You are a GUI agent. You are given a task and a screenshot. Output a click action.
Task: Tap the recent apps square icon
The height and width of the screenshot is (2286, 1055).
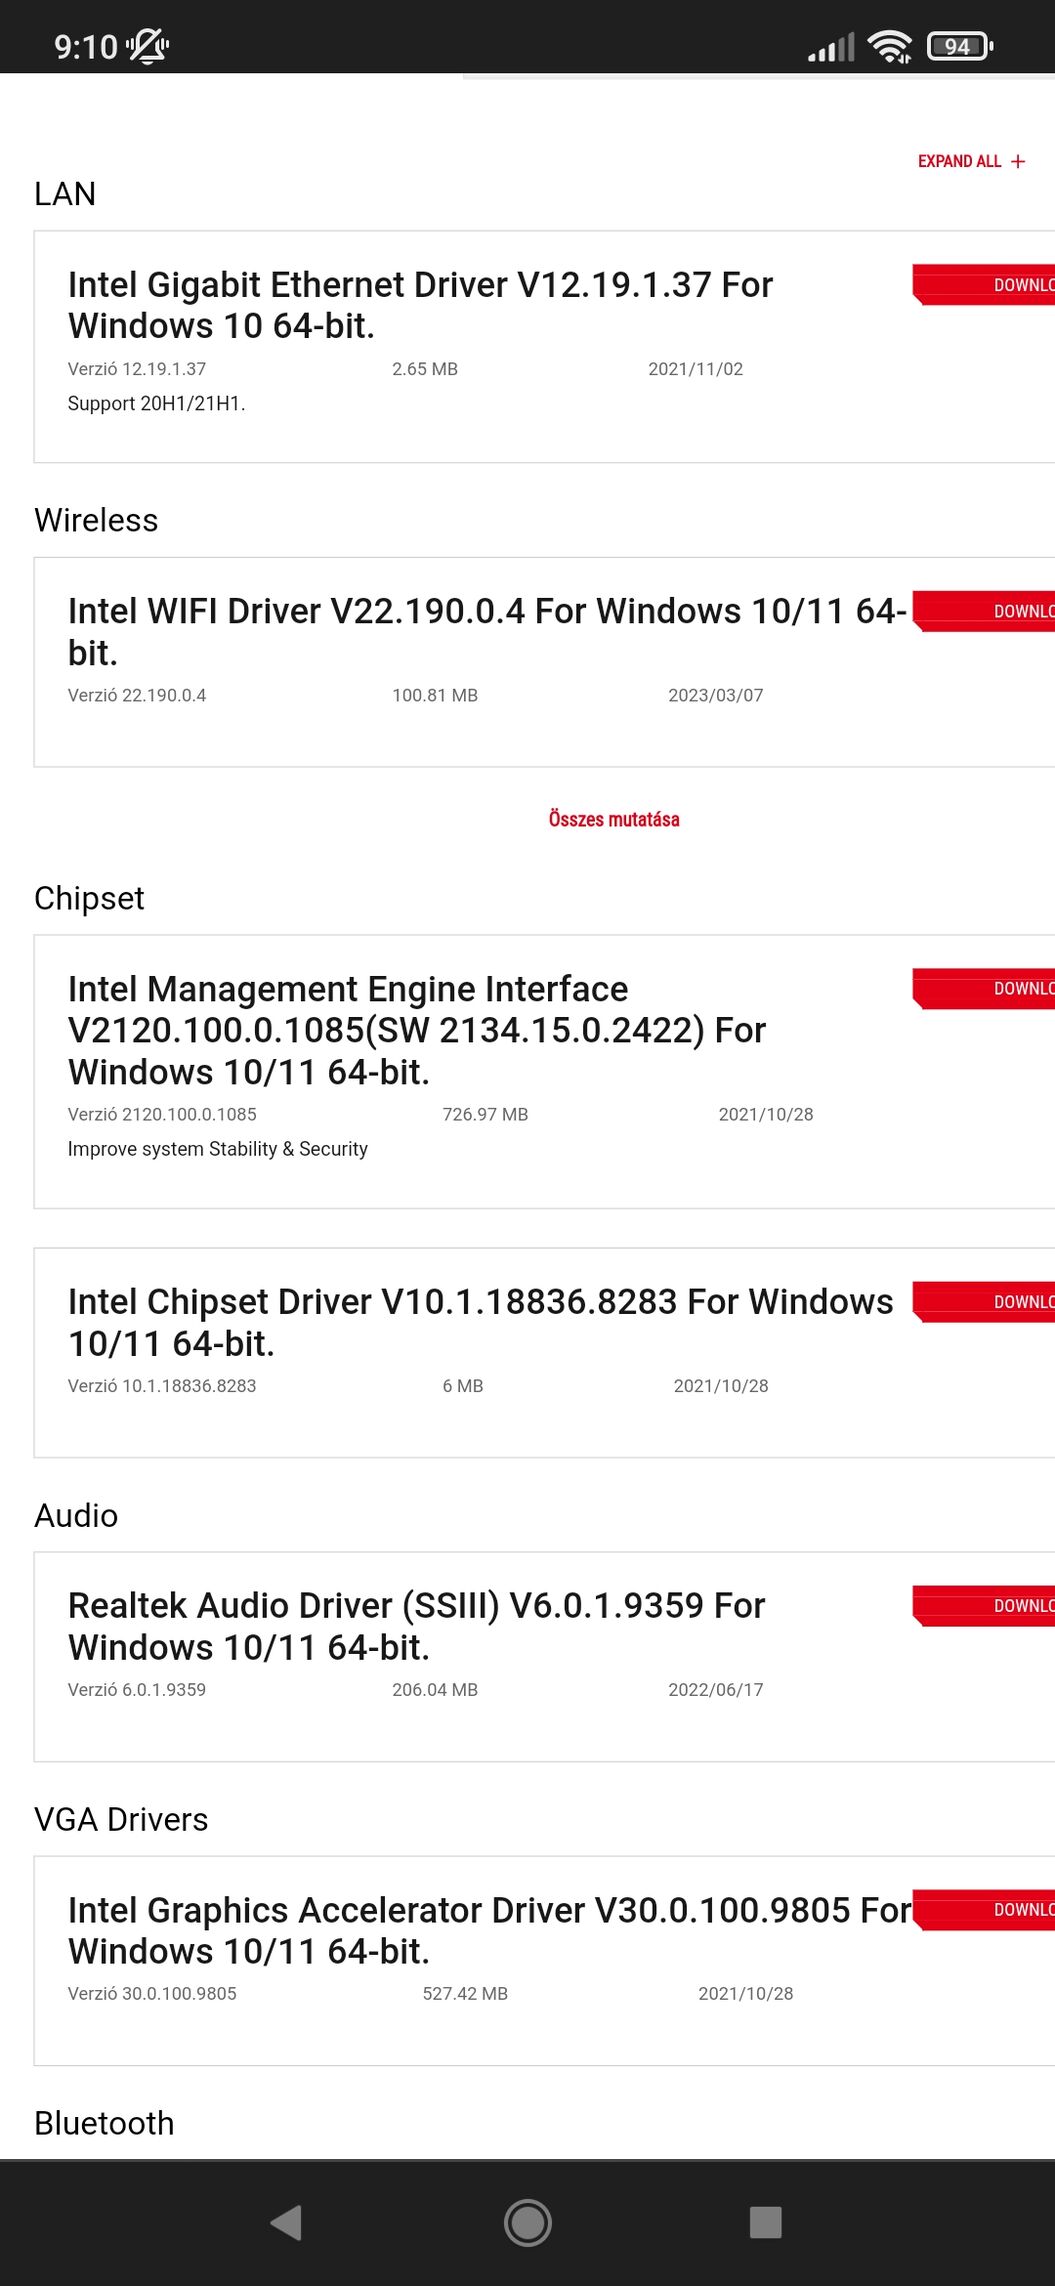[x=765, y=2222]
